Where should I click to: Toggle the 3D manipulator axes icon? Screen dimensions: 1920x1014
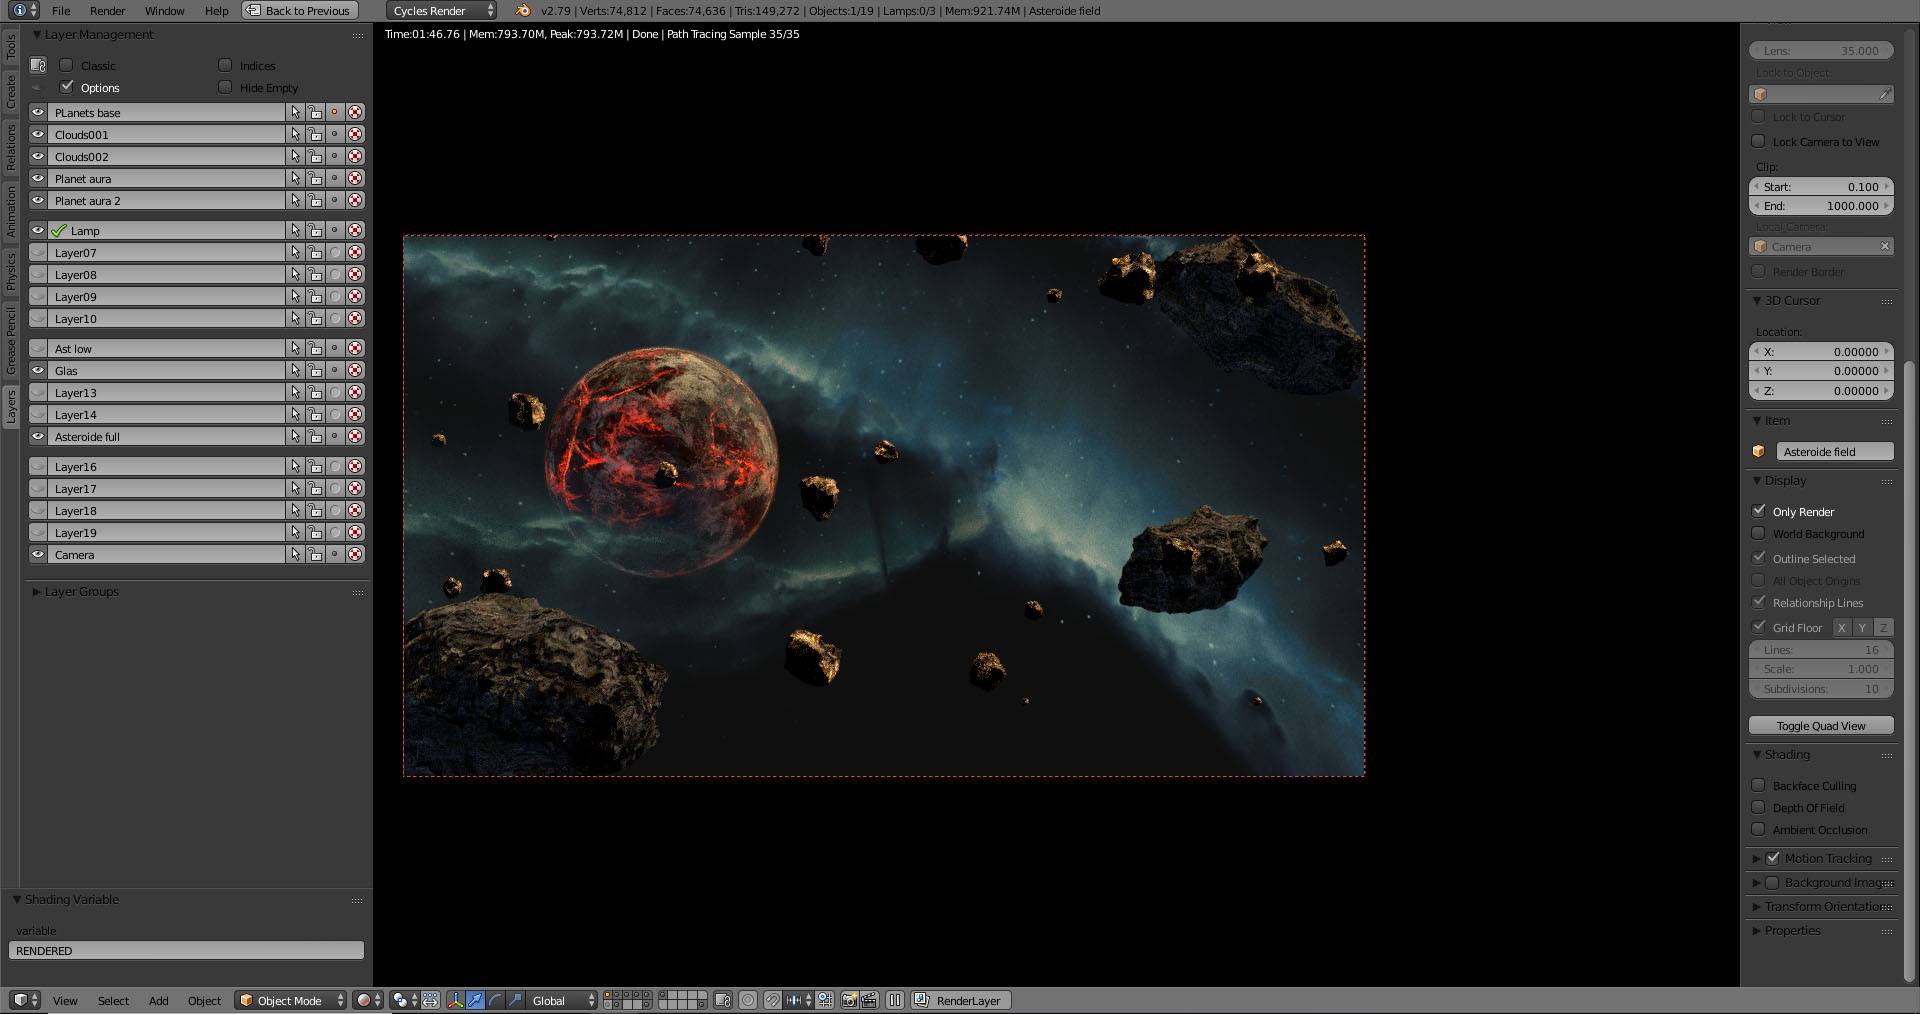coord(456,1000)
